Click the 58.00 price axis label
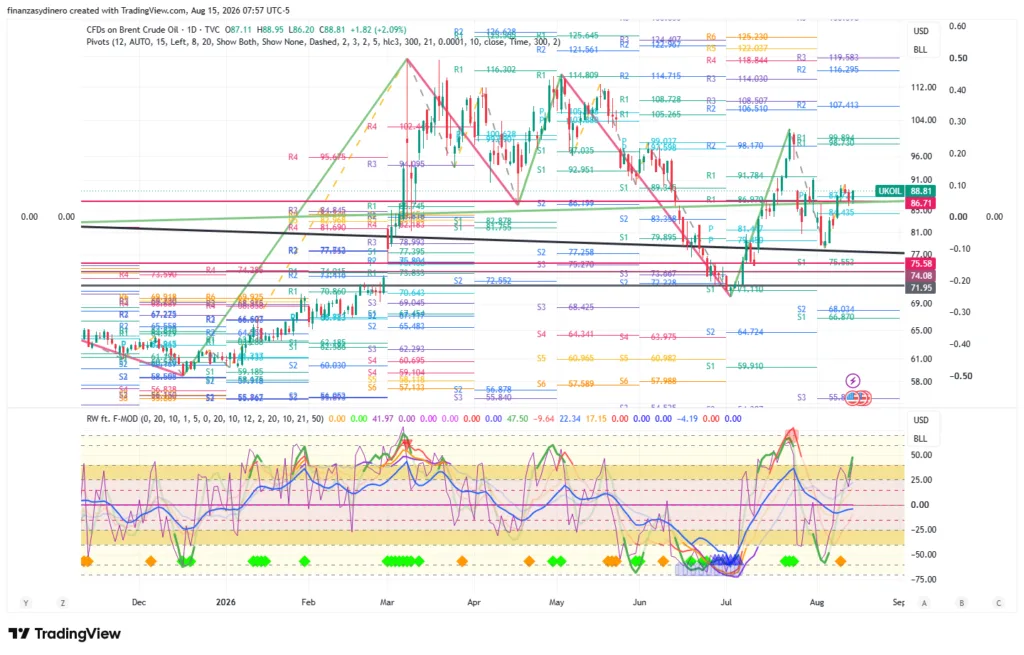The width and height of the screenshot is (1024, 655). [921, 382]
